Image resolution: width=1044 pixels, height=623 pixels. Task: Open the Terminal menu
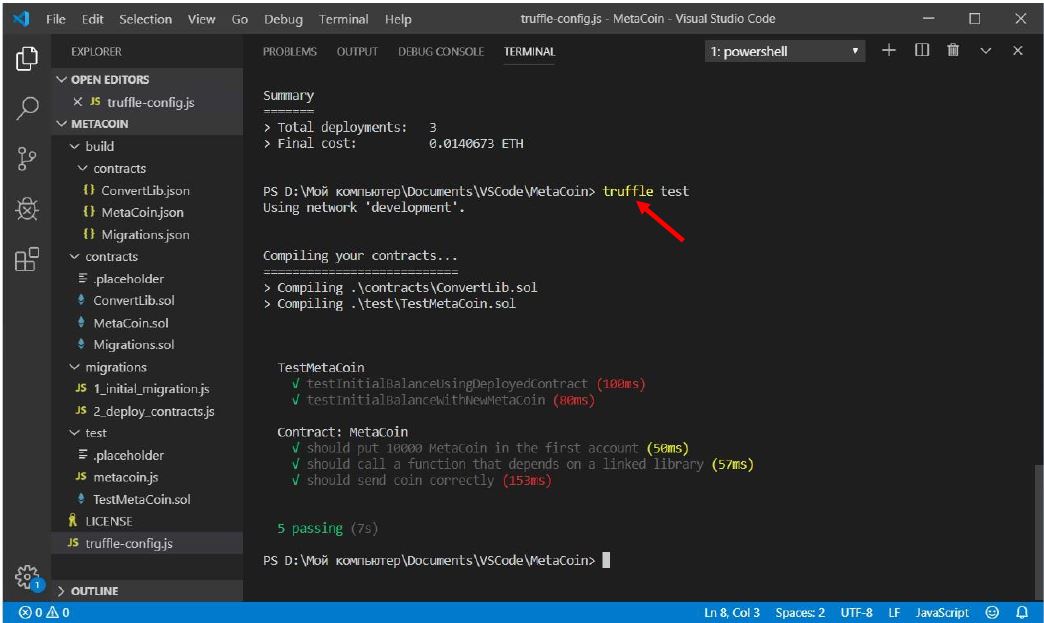(x=341, y=19)
